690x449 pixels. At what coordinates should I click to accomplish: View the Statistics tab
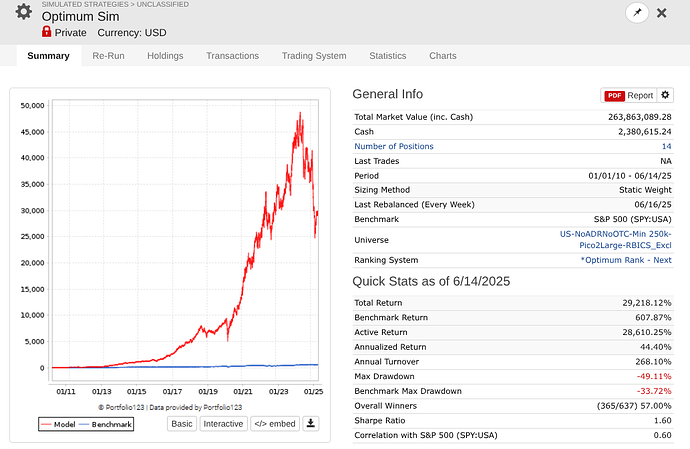pyautogui.click(x=388, y=56)
